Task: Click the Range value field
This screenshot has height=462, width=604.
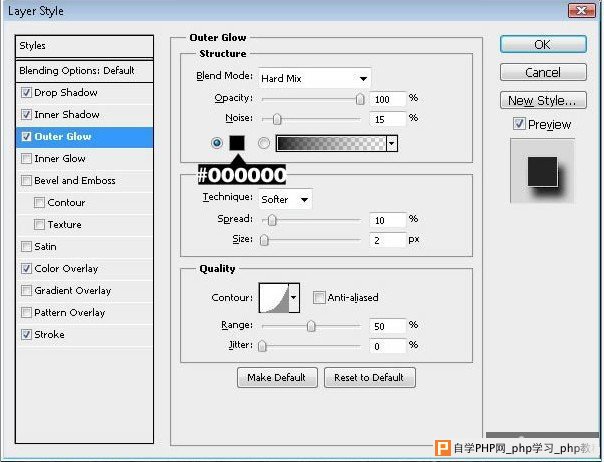Action: 387,326
